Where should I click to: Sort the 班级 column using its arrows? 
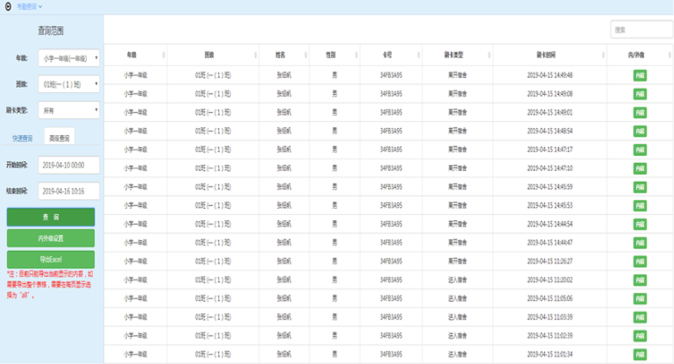(x=255, y=55)
